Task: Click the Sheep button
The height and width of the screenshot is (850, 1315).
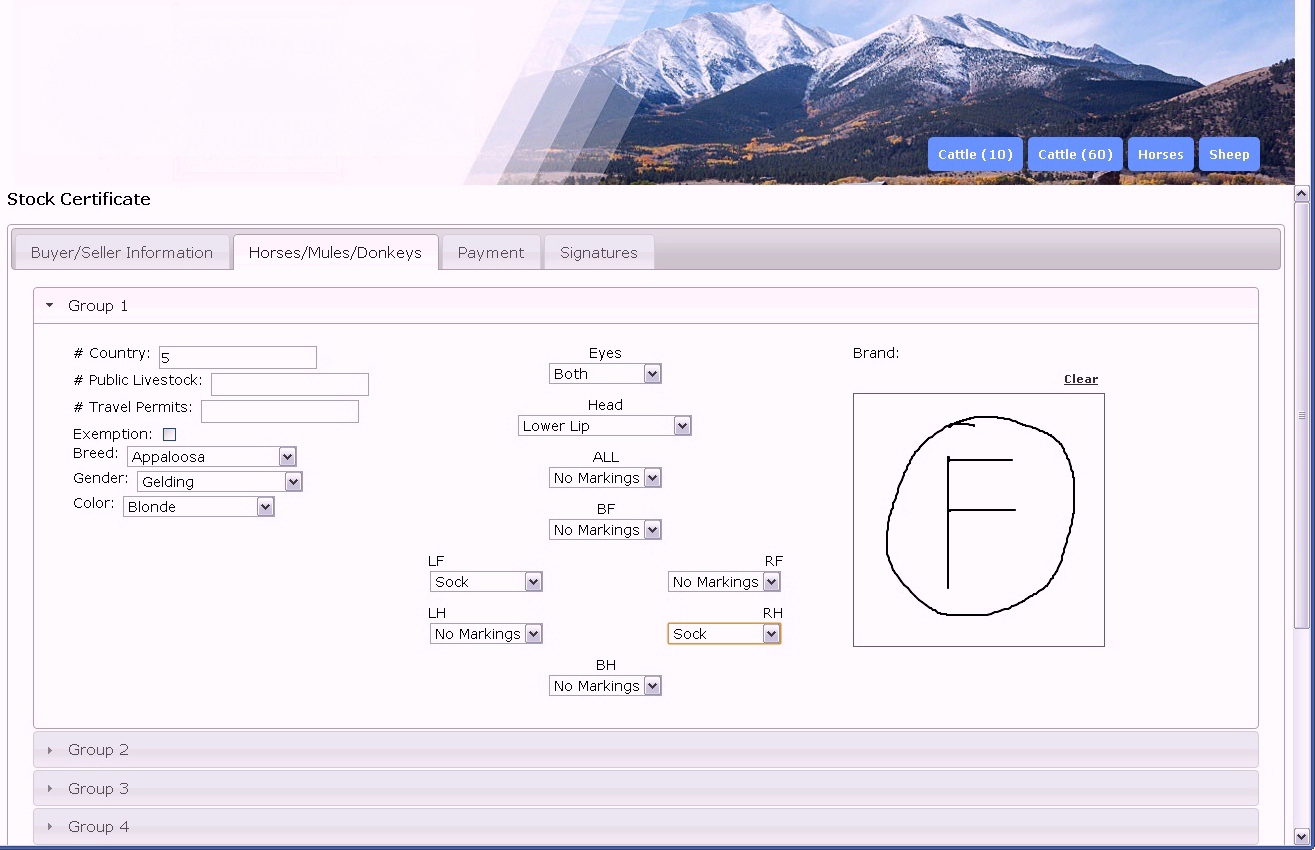Action: coord(1228,154)
